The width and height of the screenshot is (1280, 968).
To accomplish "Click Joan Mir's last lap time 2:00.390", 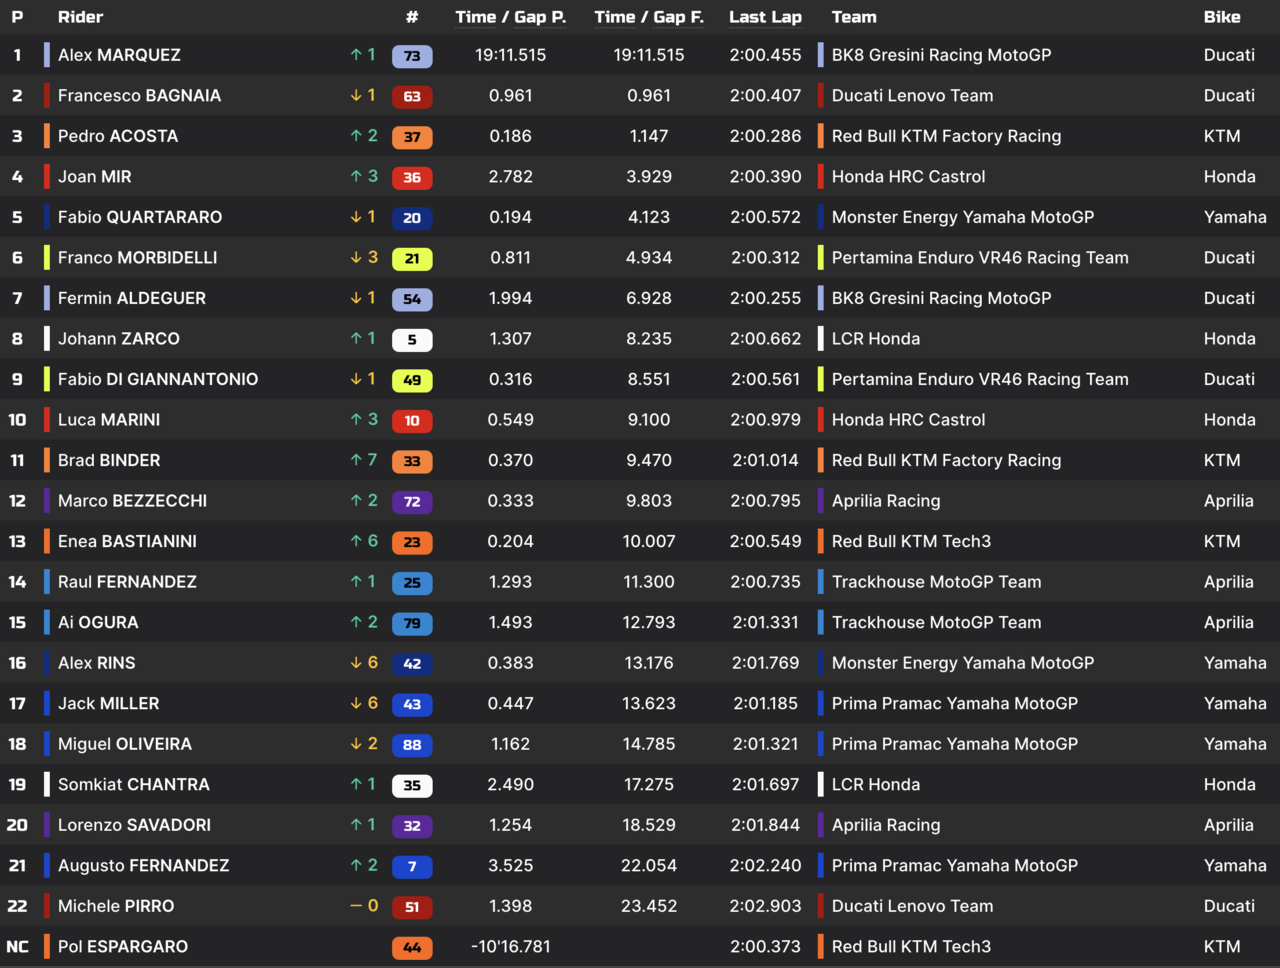I will pos(765,177).
